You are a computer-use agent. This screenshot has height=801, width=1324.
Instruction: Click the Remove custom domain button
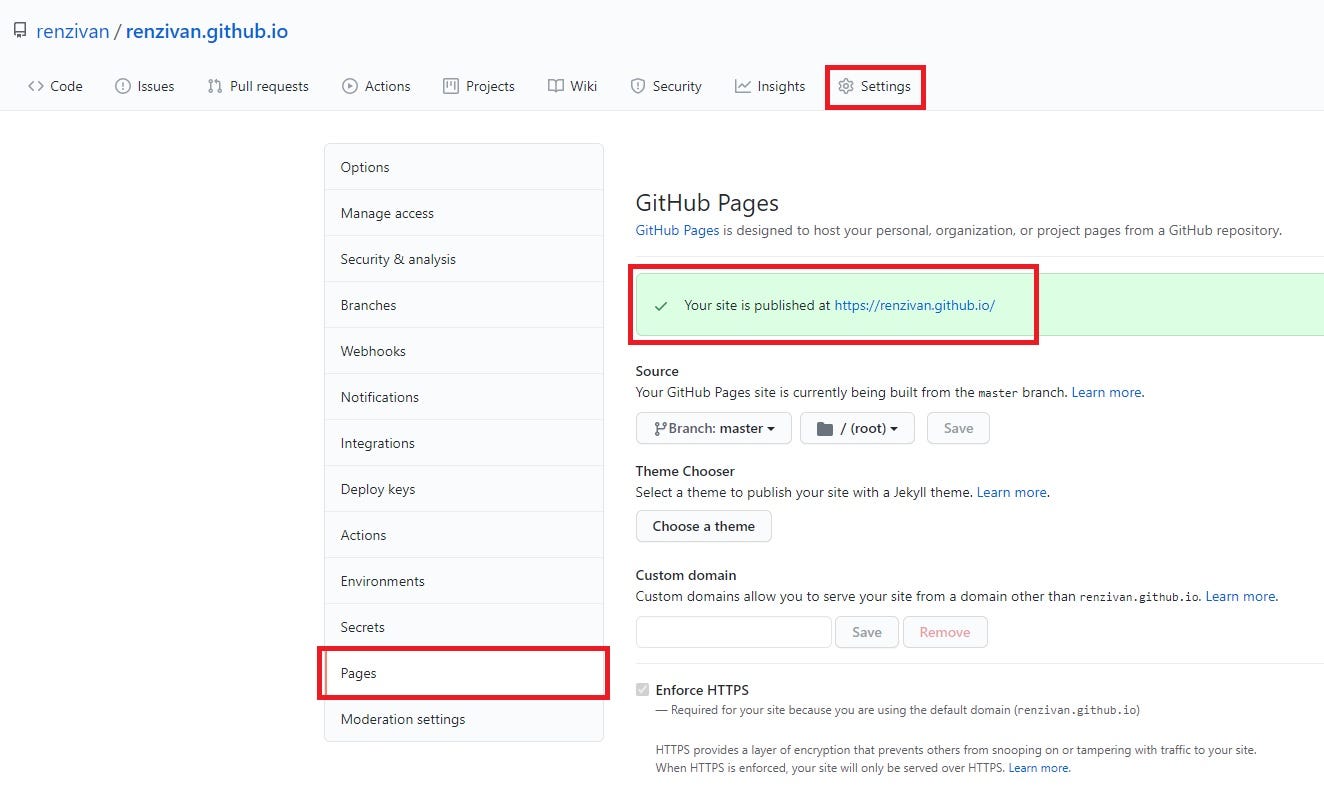pos(945,632)
